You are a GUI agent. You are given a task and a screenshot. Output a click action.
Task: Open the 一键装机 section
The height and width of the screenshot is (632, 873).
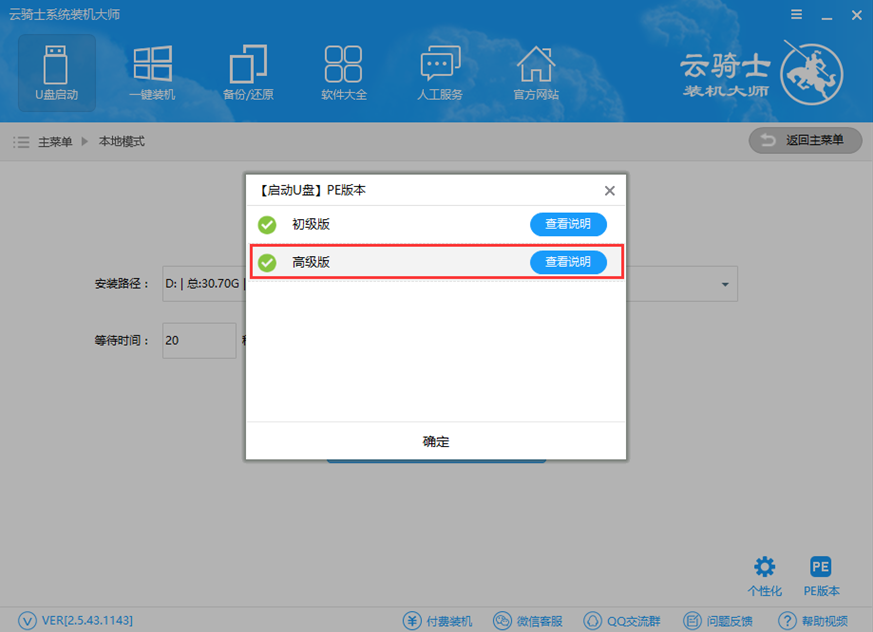coord(152,73)
